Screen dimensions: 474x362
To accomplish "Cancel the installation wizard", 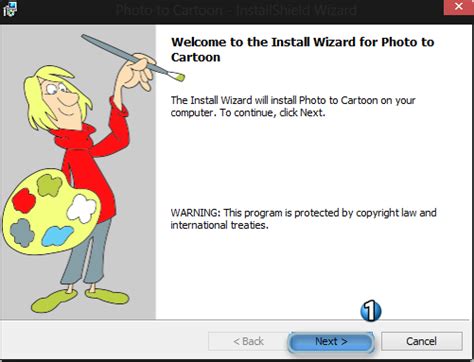I will click(422, 341).
